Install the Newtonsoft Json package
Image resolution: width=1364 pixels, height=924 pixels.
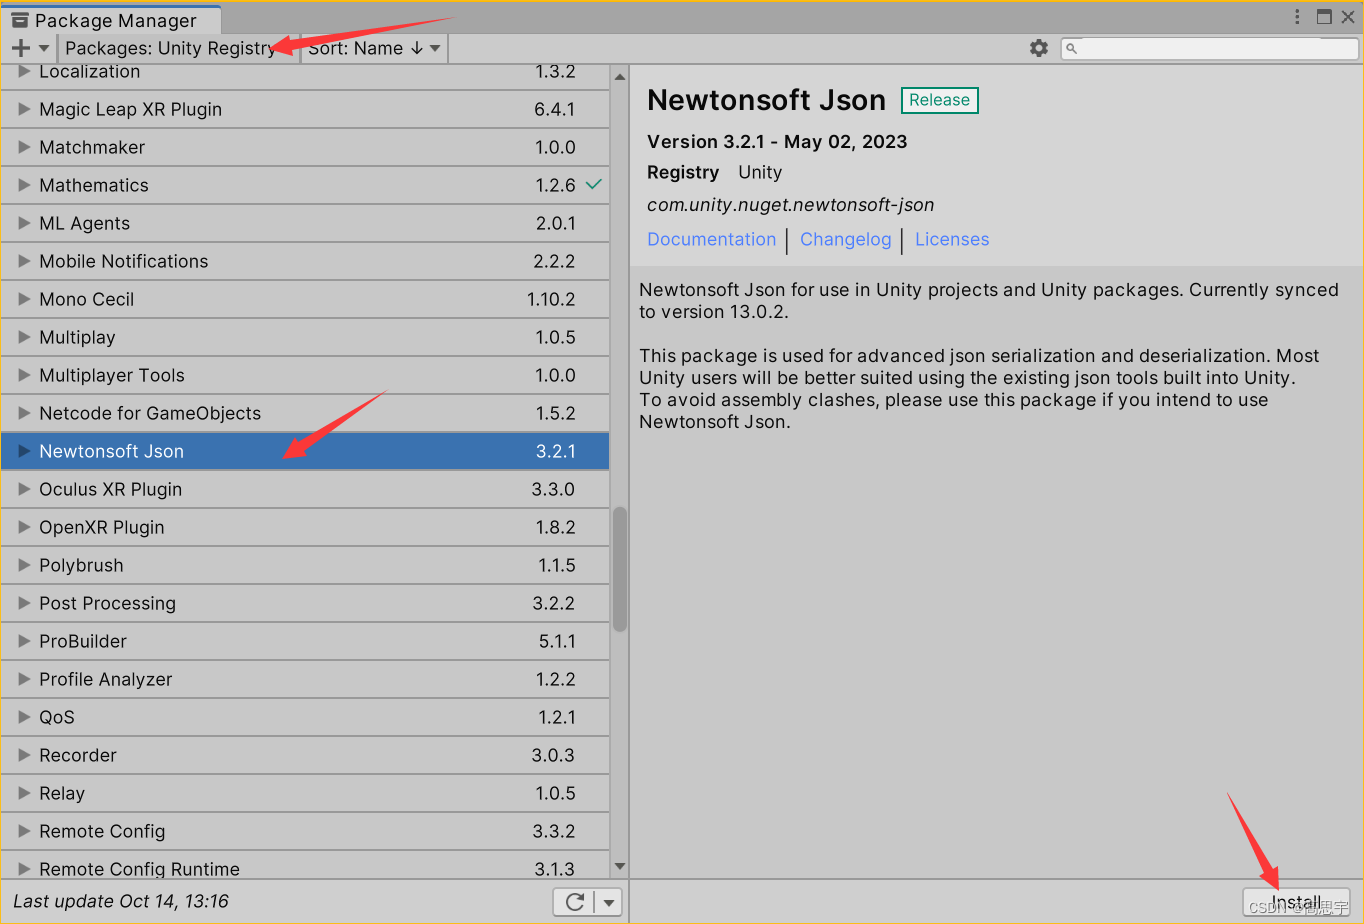tap(1296, 902)
